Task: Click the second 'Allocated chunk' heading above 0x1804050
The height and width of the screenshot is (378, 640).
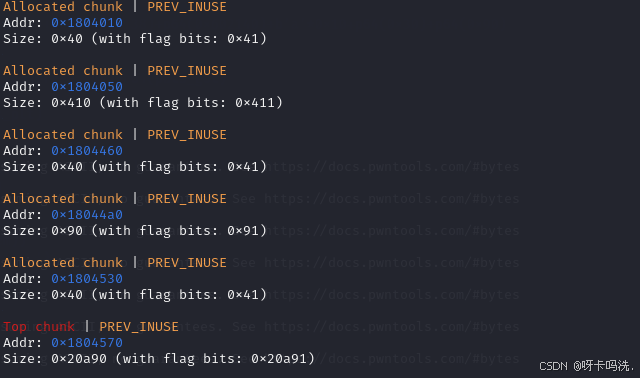Action: (63, 71)
